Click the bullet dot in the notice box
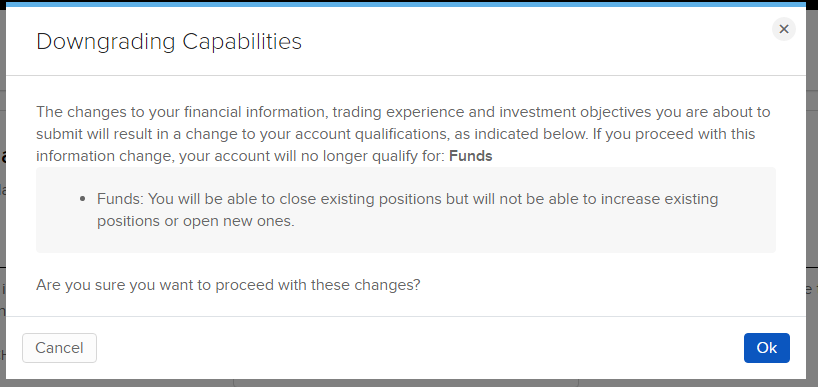 [83, 199]
